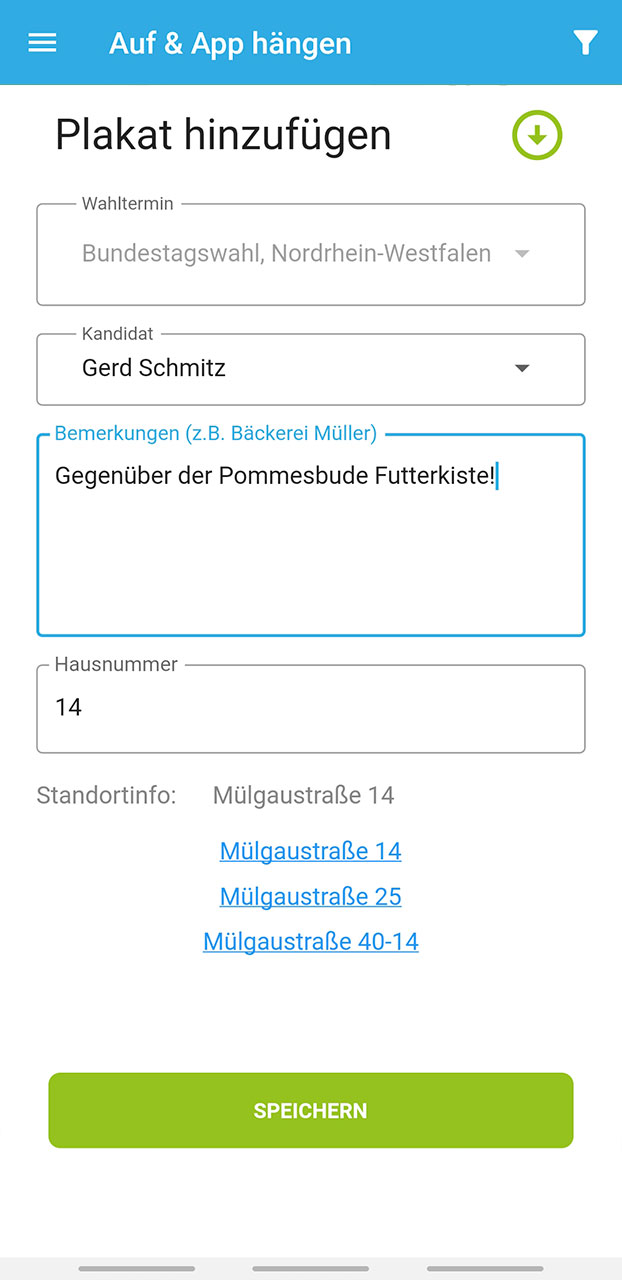This screenshot has width=622, height=1280.
Task: Click the green download arrow icon
Action: point(537,135)
